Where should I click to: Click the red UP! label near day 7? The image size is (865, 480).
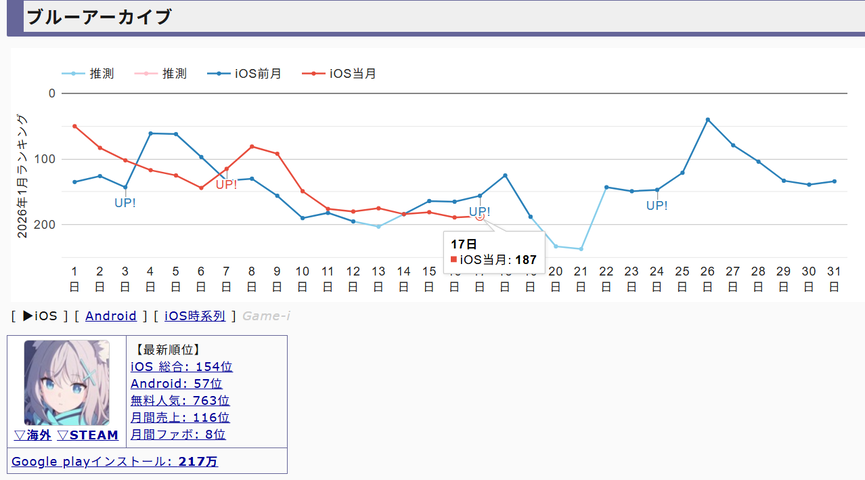tap(226, 185)
